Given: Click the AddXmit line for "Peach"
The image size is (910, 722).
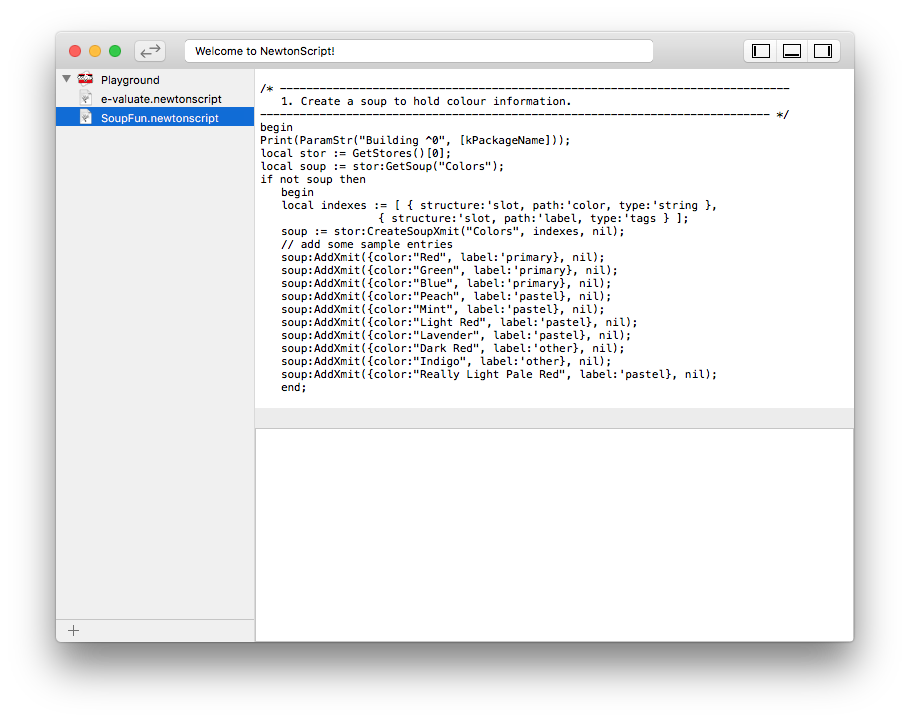Looking at the screenshot, I should pos(446,296).
